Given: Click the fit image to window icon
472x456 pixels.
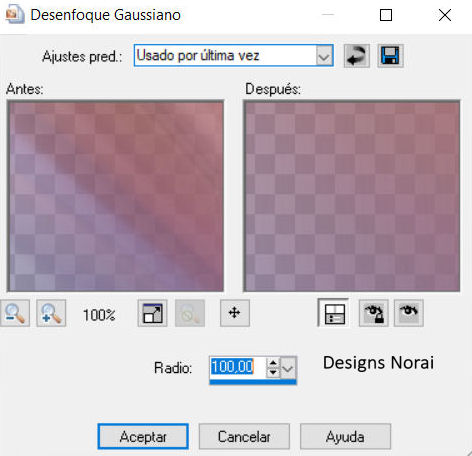Looking at the screenshot, I should click(x=152, y=313).
